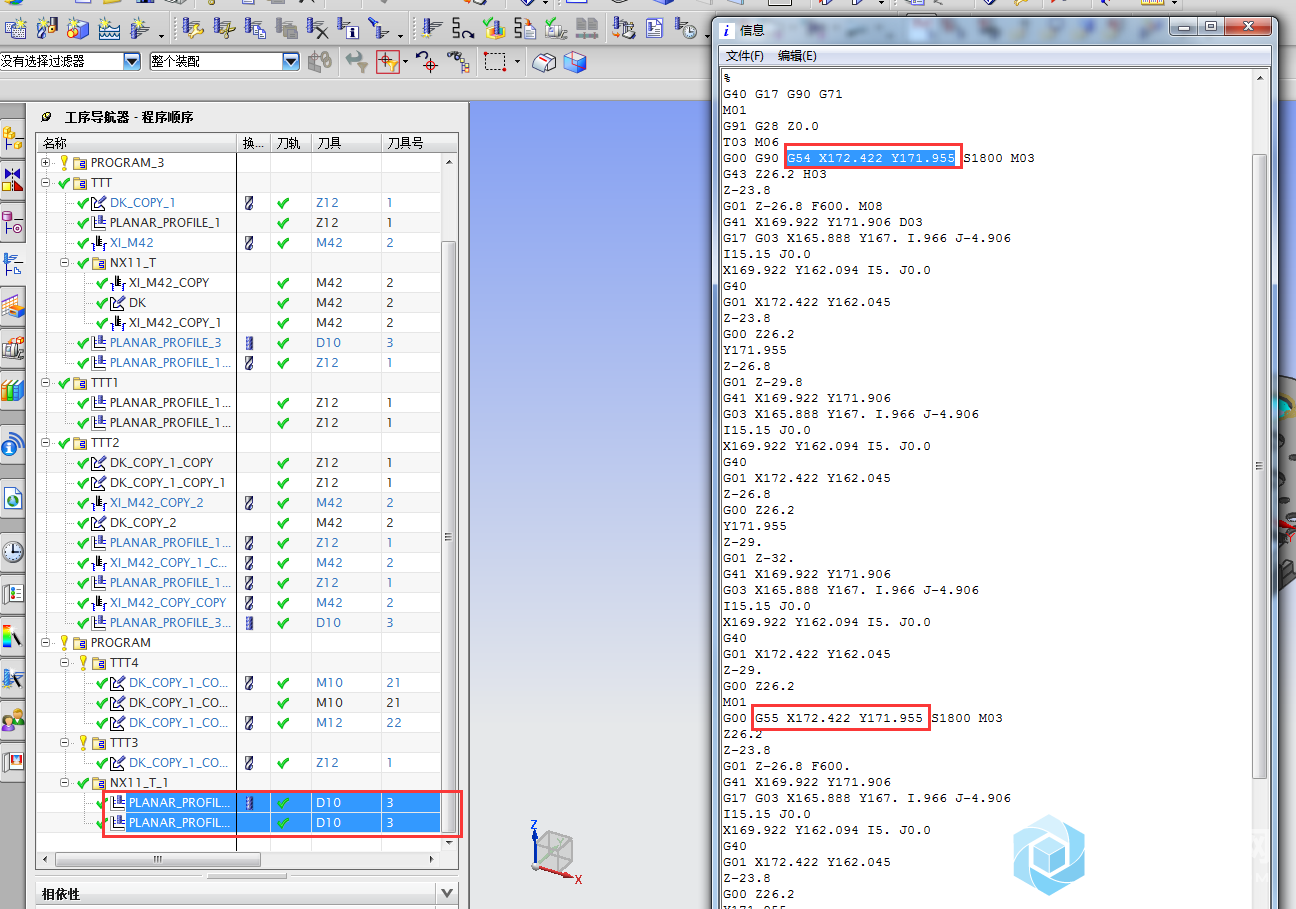Select the DK_COPY_2 operation
The image size is (1296, 909).
point(143,523)
